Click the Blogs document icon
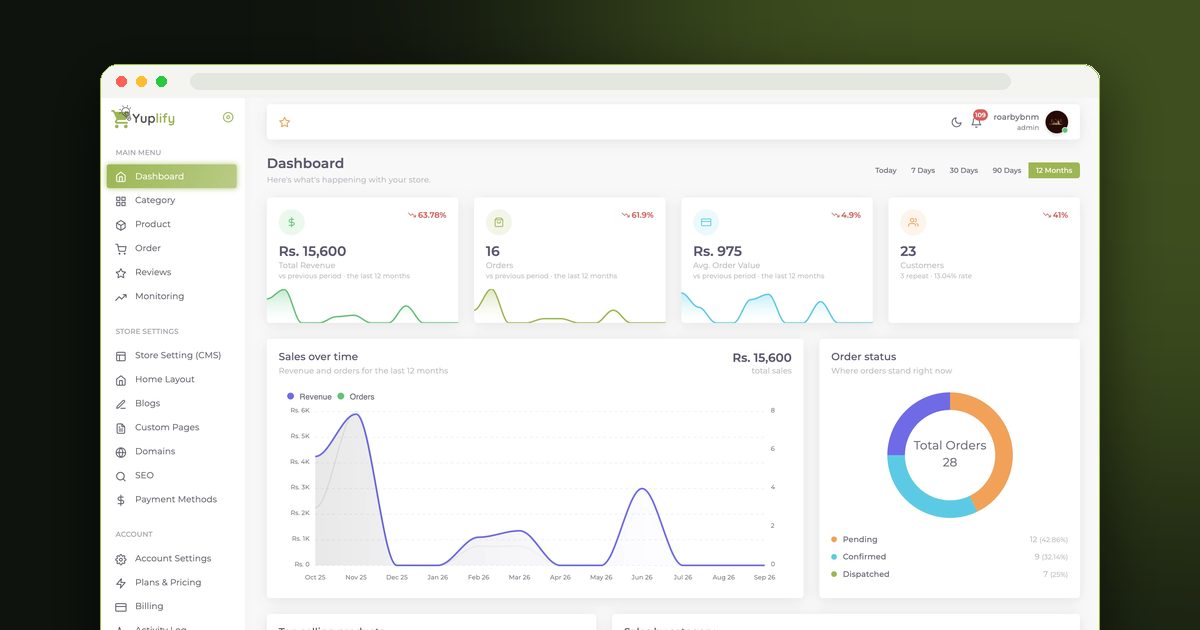Screen dimensions: 1200x630 click(121, 404)
